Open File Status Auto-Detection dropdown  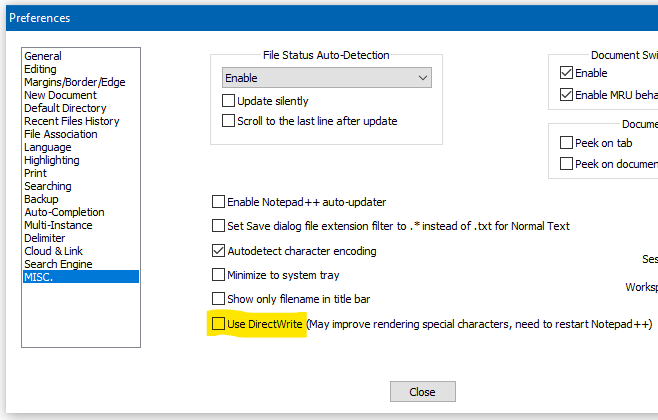[326, 78]
